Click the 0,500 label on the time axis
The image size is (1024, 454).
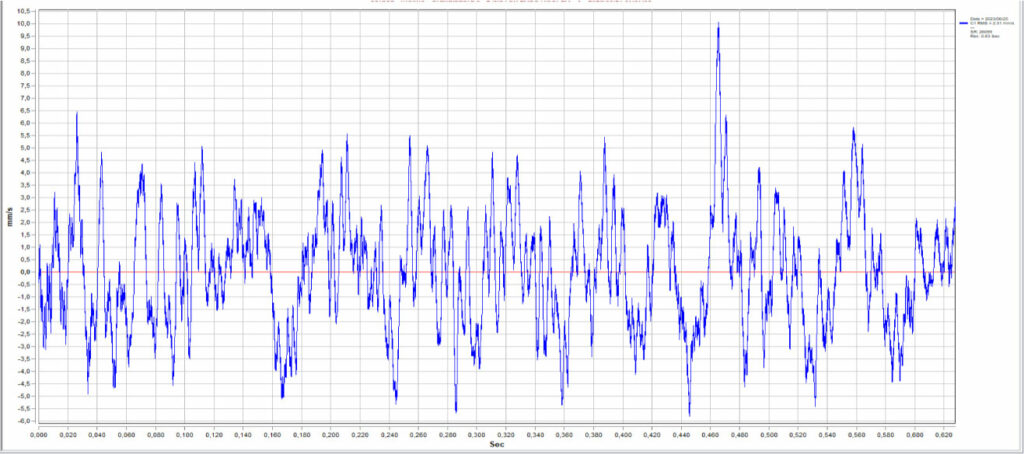pyautogui.click(x=769, y=434)
